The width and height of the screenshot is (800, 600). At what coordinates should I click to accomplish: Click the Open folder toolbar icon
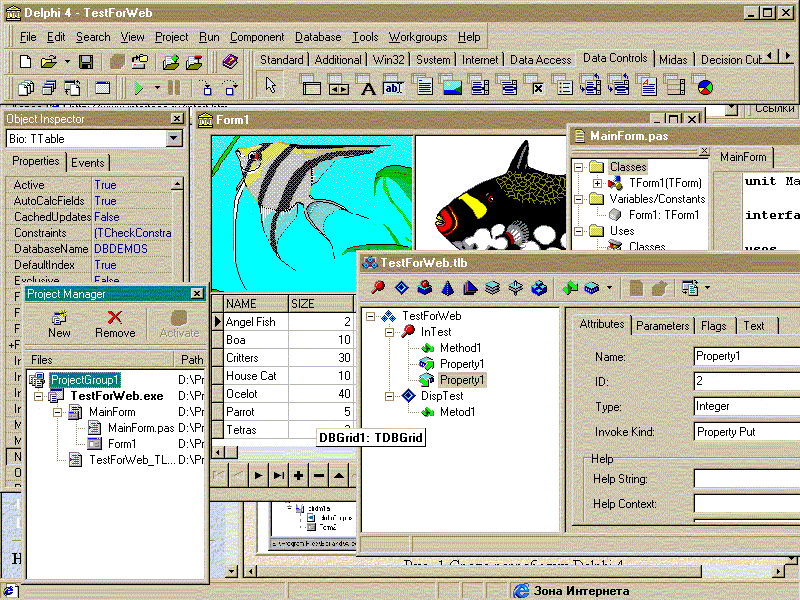pos(48,62)
